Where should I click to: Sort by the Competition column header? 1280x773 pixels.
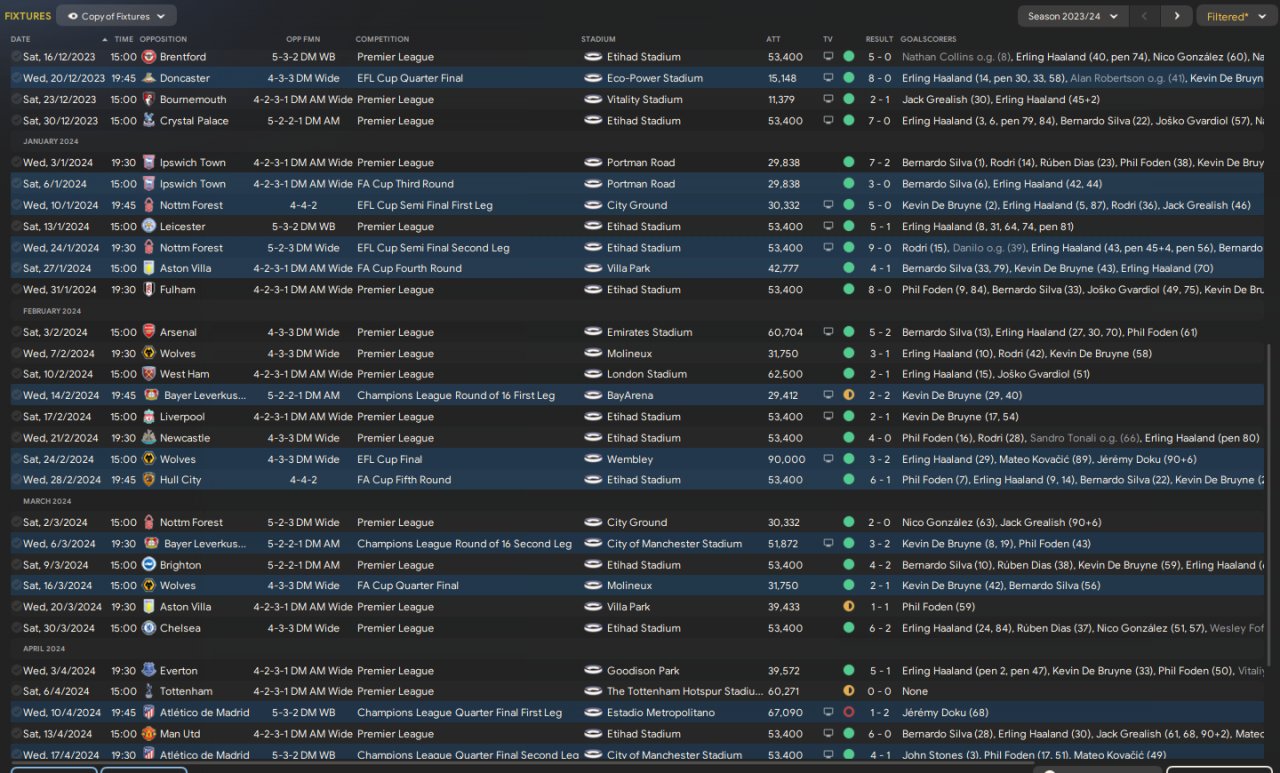(x=382, y=39)
